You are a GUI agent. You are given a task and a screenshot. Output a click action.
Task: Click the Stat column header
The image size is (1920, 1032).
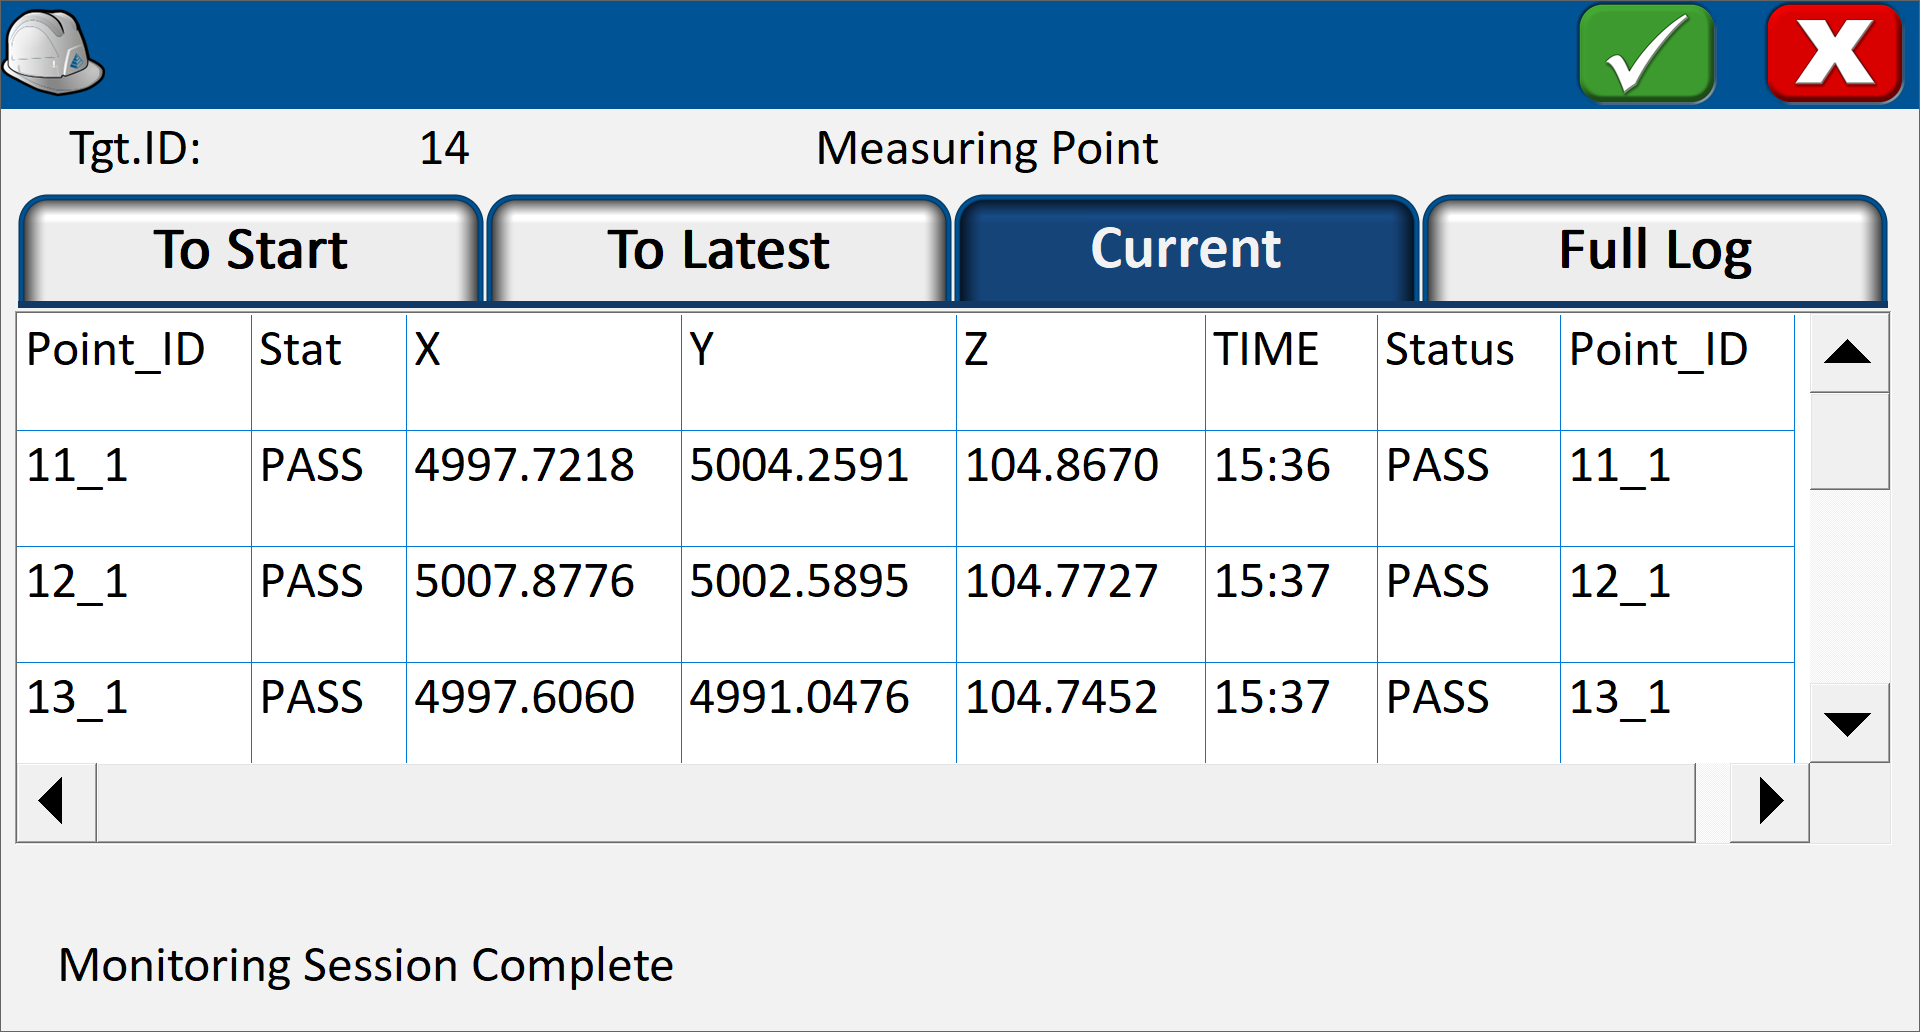pyautogui.click(x=329, y=372)
